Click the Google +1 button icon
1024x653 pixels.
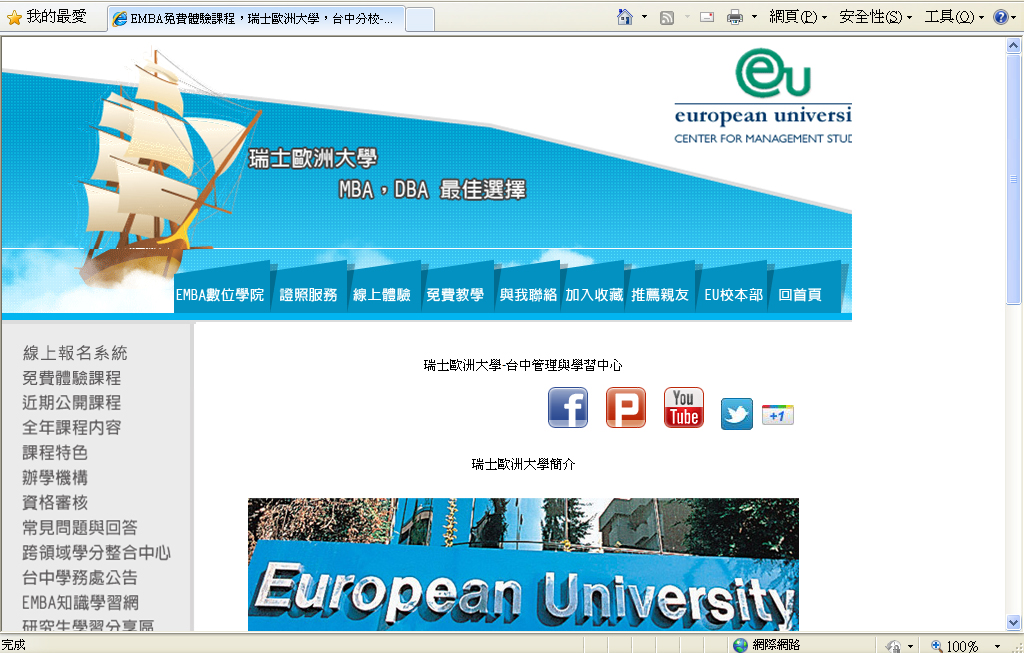pyautogui.click(x=778, y=415)
